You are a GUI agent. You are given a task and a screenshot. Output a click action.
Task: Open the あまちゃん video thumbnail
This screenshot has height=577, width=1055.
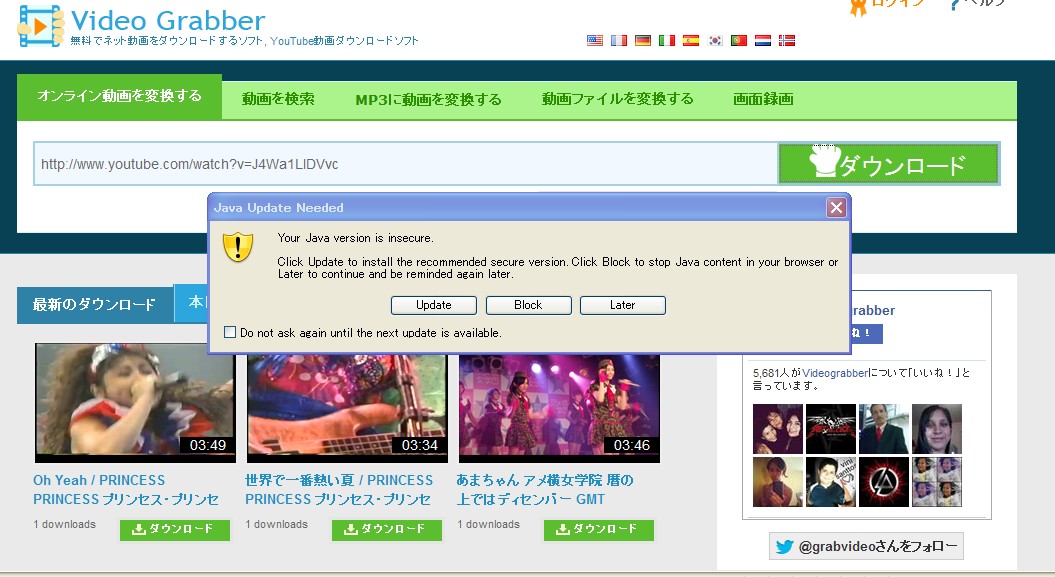click(x=559, y=408)
